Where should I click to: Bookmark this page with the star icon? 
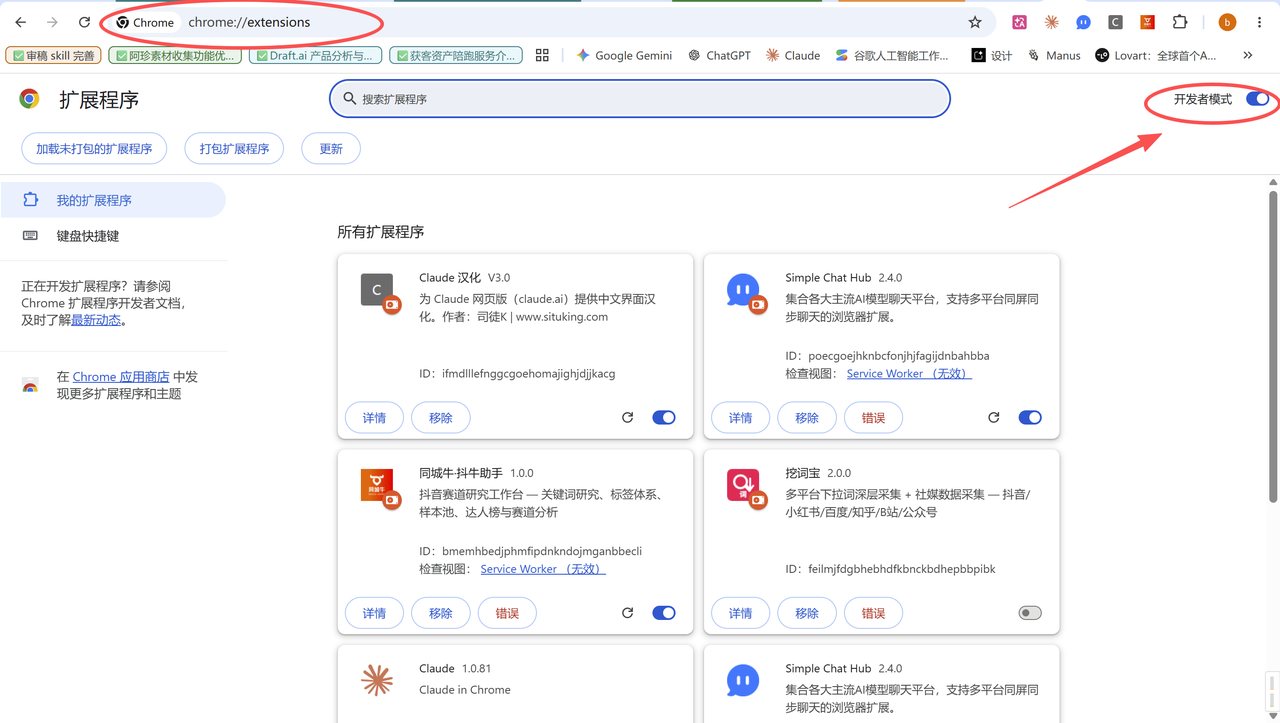(975, 22)
